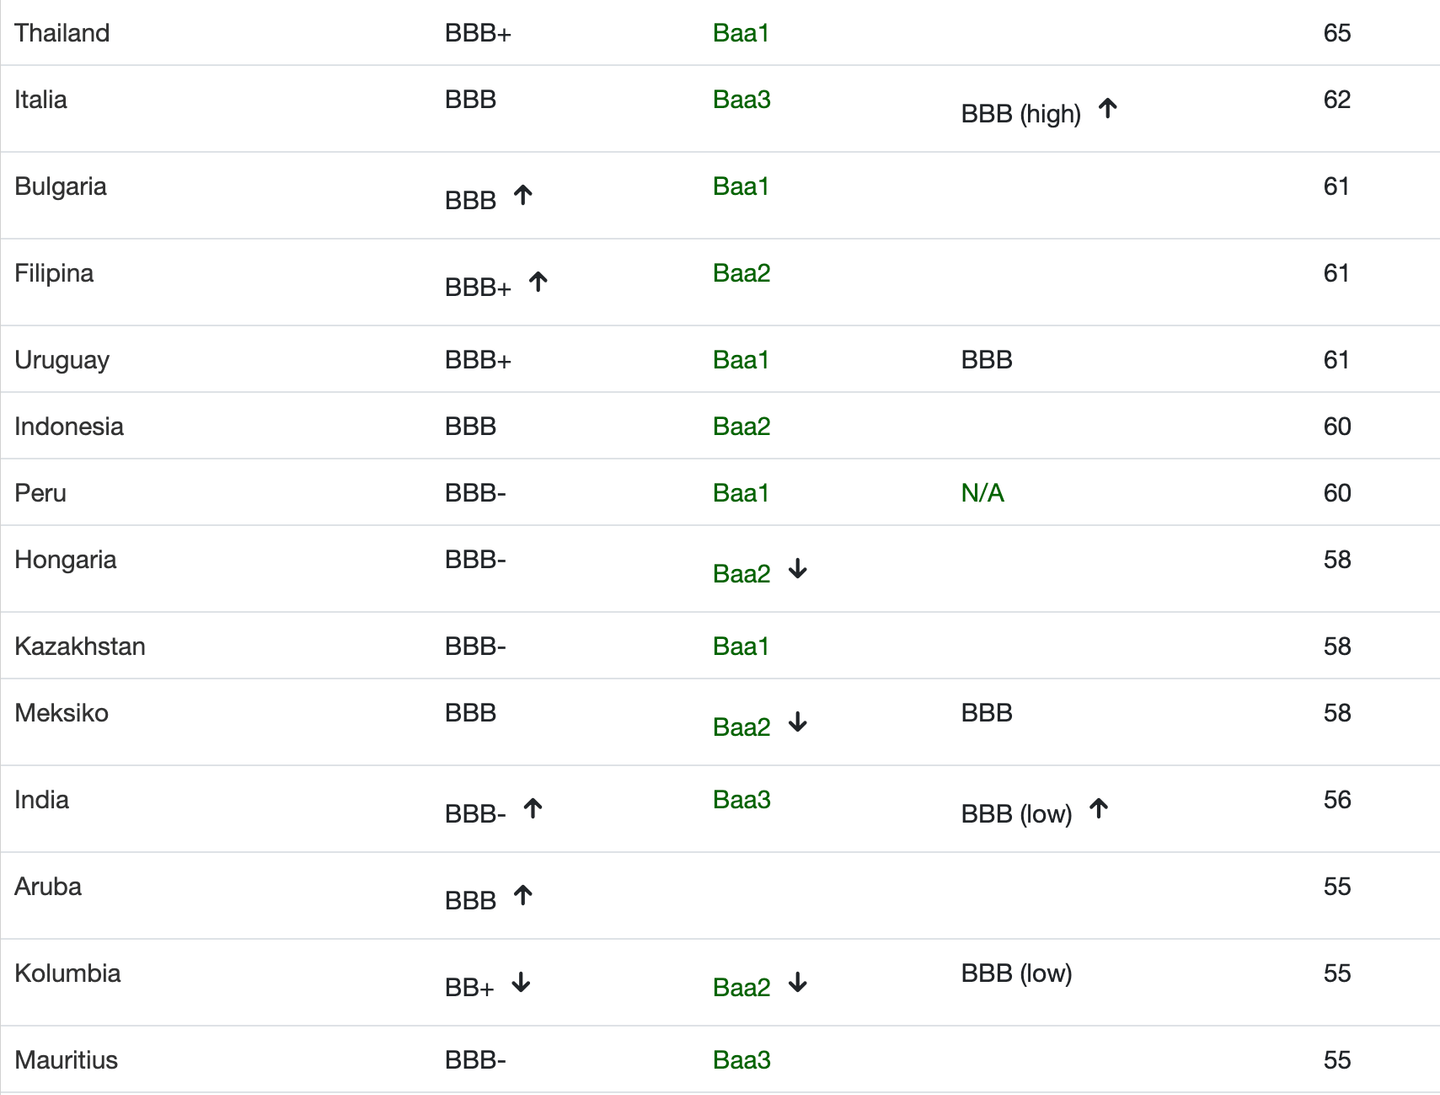Open Uruguay's Baa1 rating link
This screenshot has height=1095, width=1440.
point(741,360)
